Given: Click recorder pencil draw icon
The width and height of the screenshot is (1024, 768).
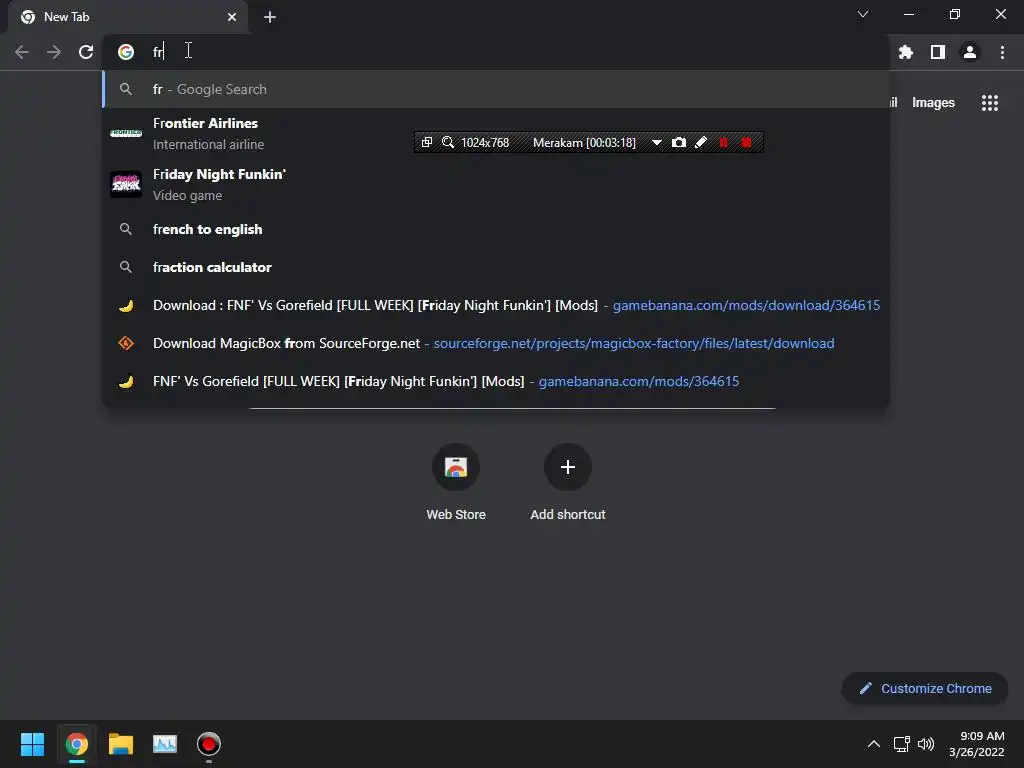Looking at the screenshot, I should pos(701,142).
